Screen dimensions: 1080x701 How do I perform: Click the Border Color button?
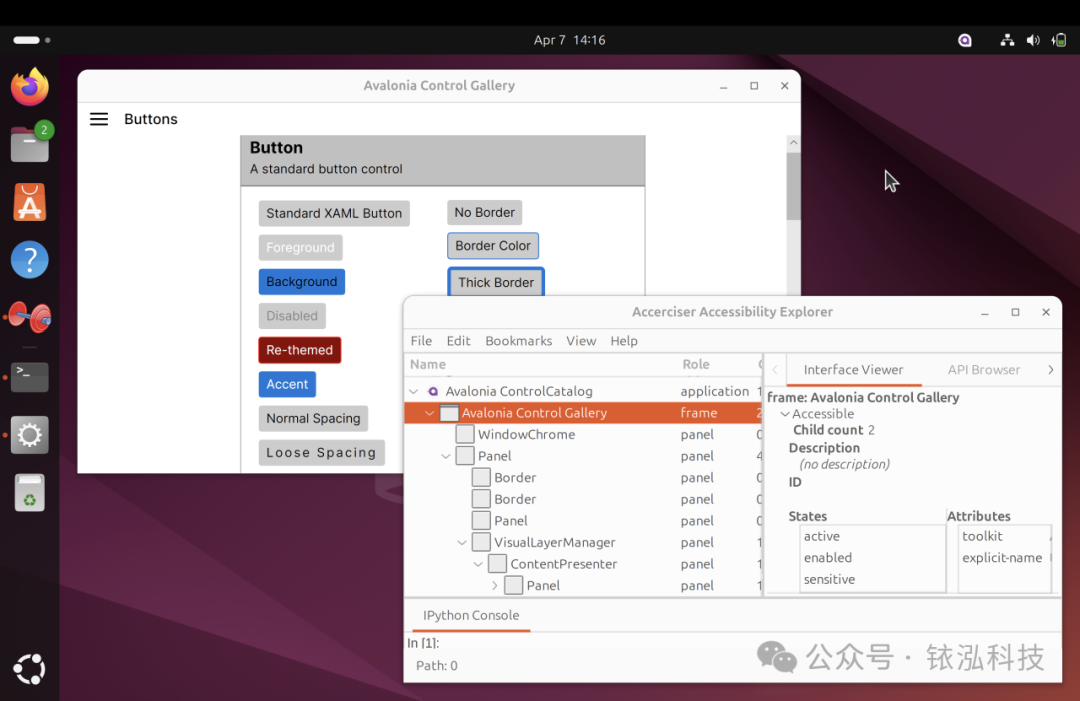pyautogui.click(x=492, y=246)
